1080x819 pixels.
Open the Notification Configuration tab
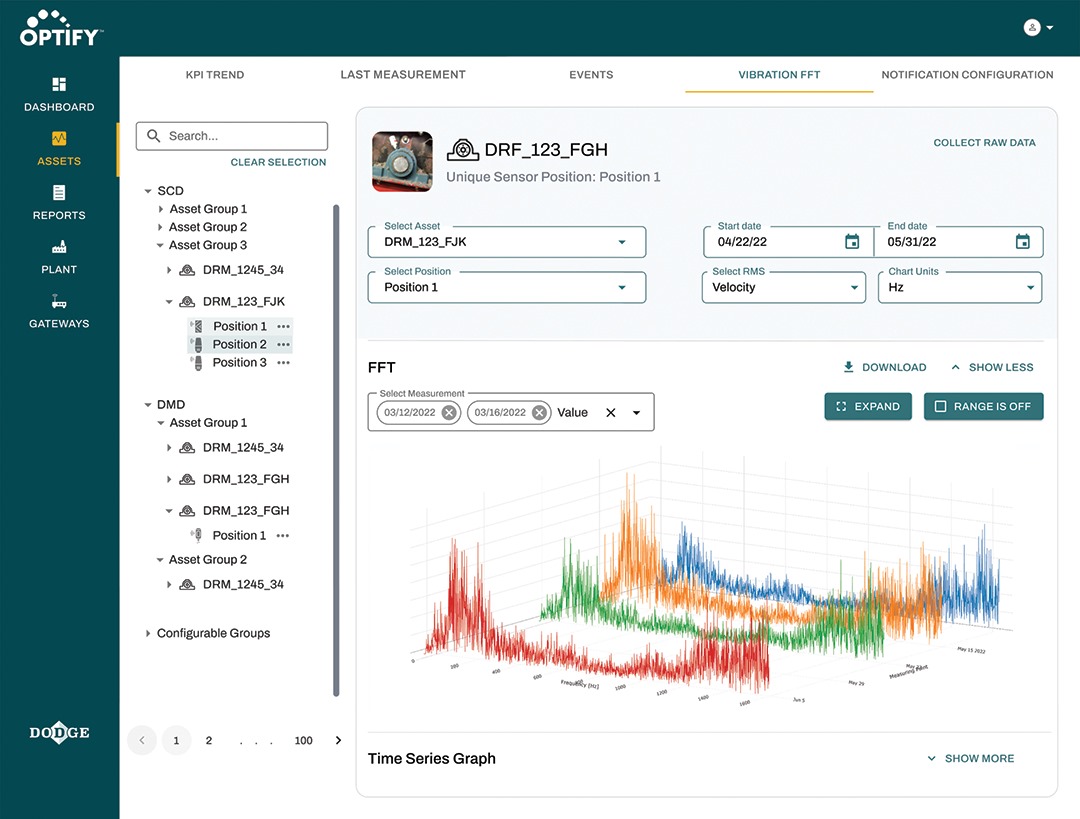click(x=967, y=75)
